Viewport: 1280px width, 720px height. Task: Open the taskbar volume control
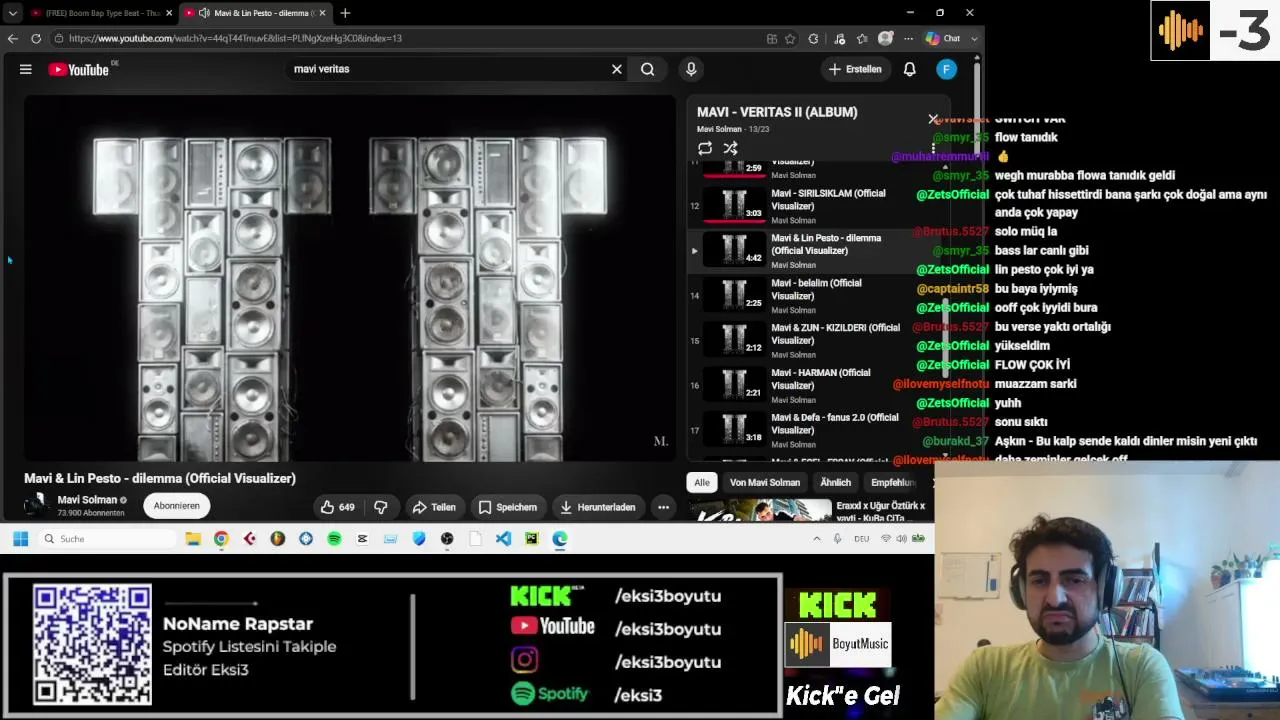click(901, 539)
